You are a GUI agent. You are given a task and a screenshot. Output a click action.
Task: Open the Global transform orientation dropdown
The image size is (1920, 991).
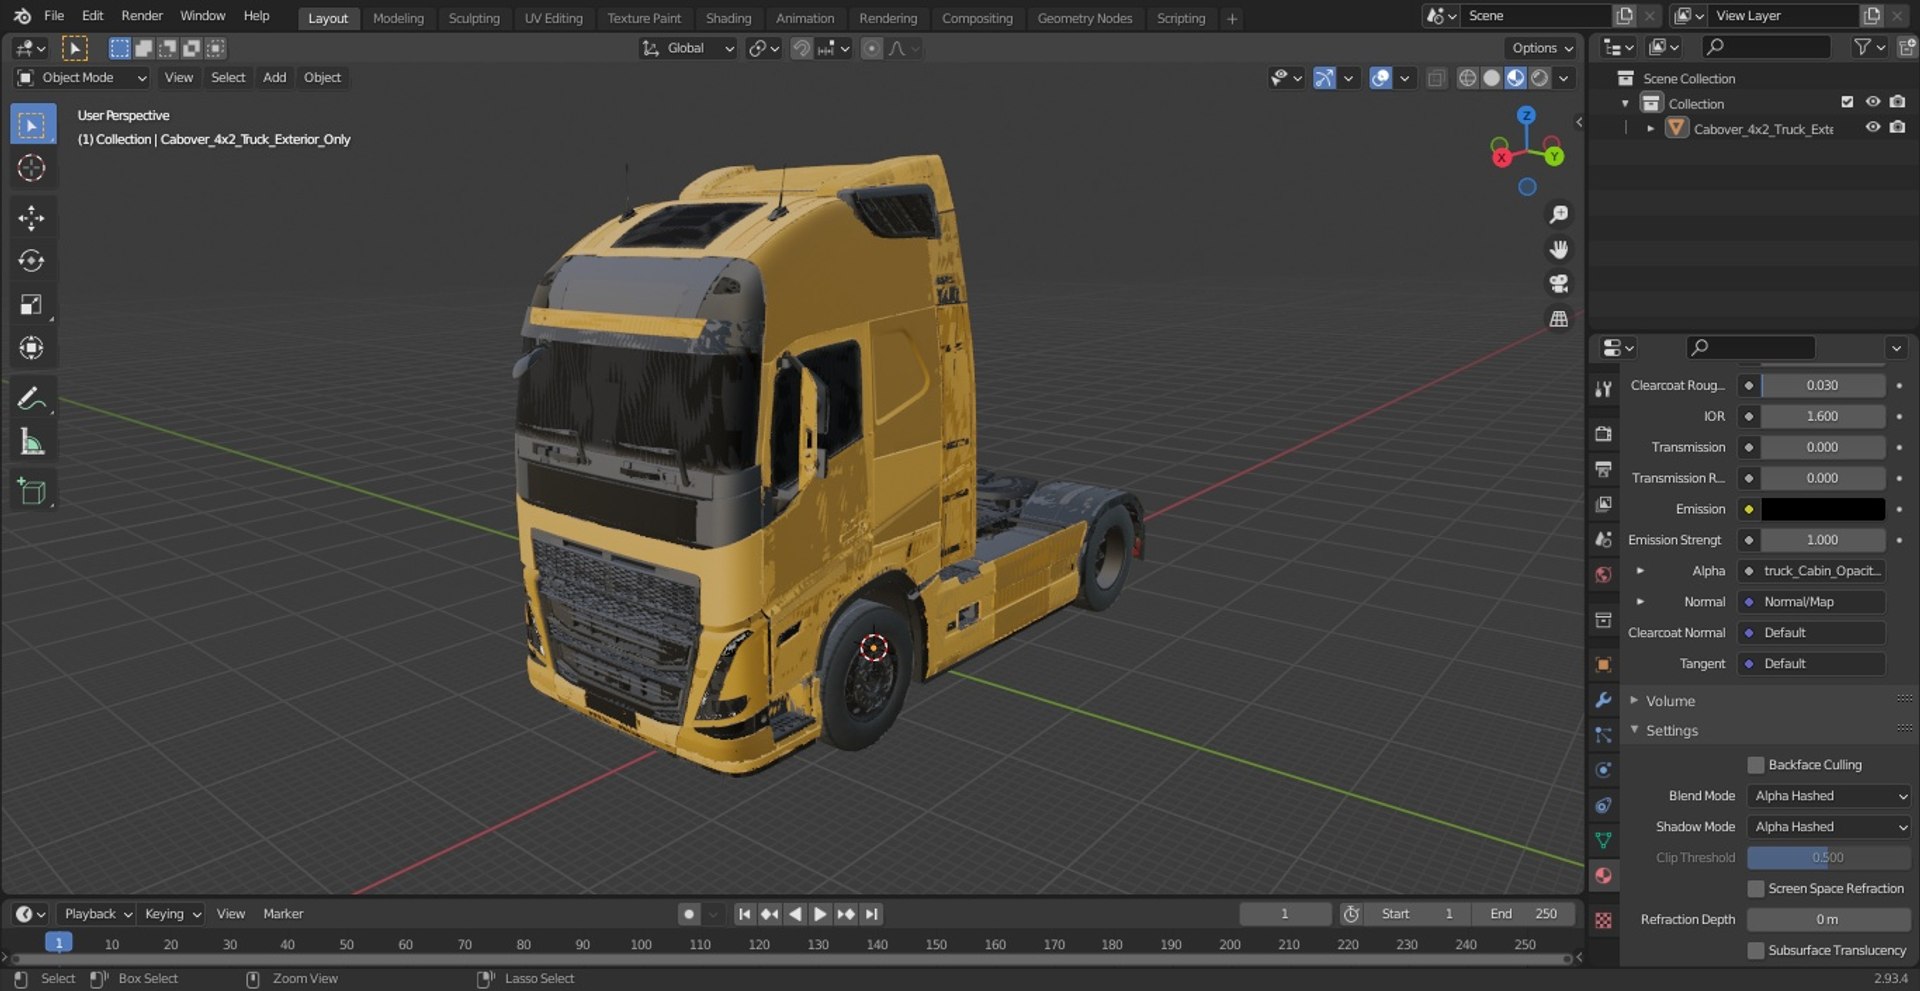pos(688,48)
